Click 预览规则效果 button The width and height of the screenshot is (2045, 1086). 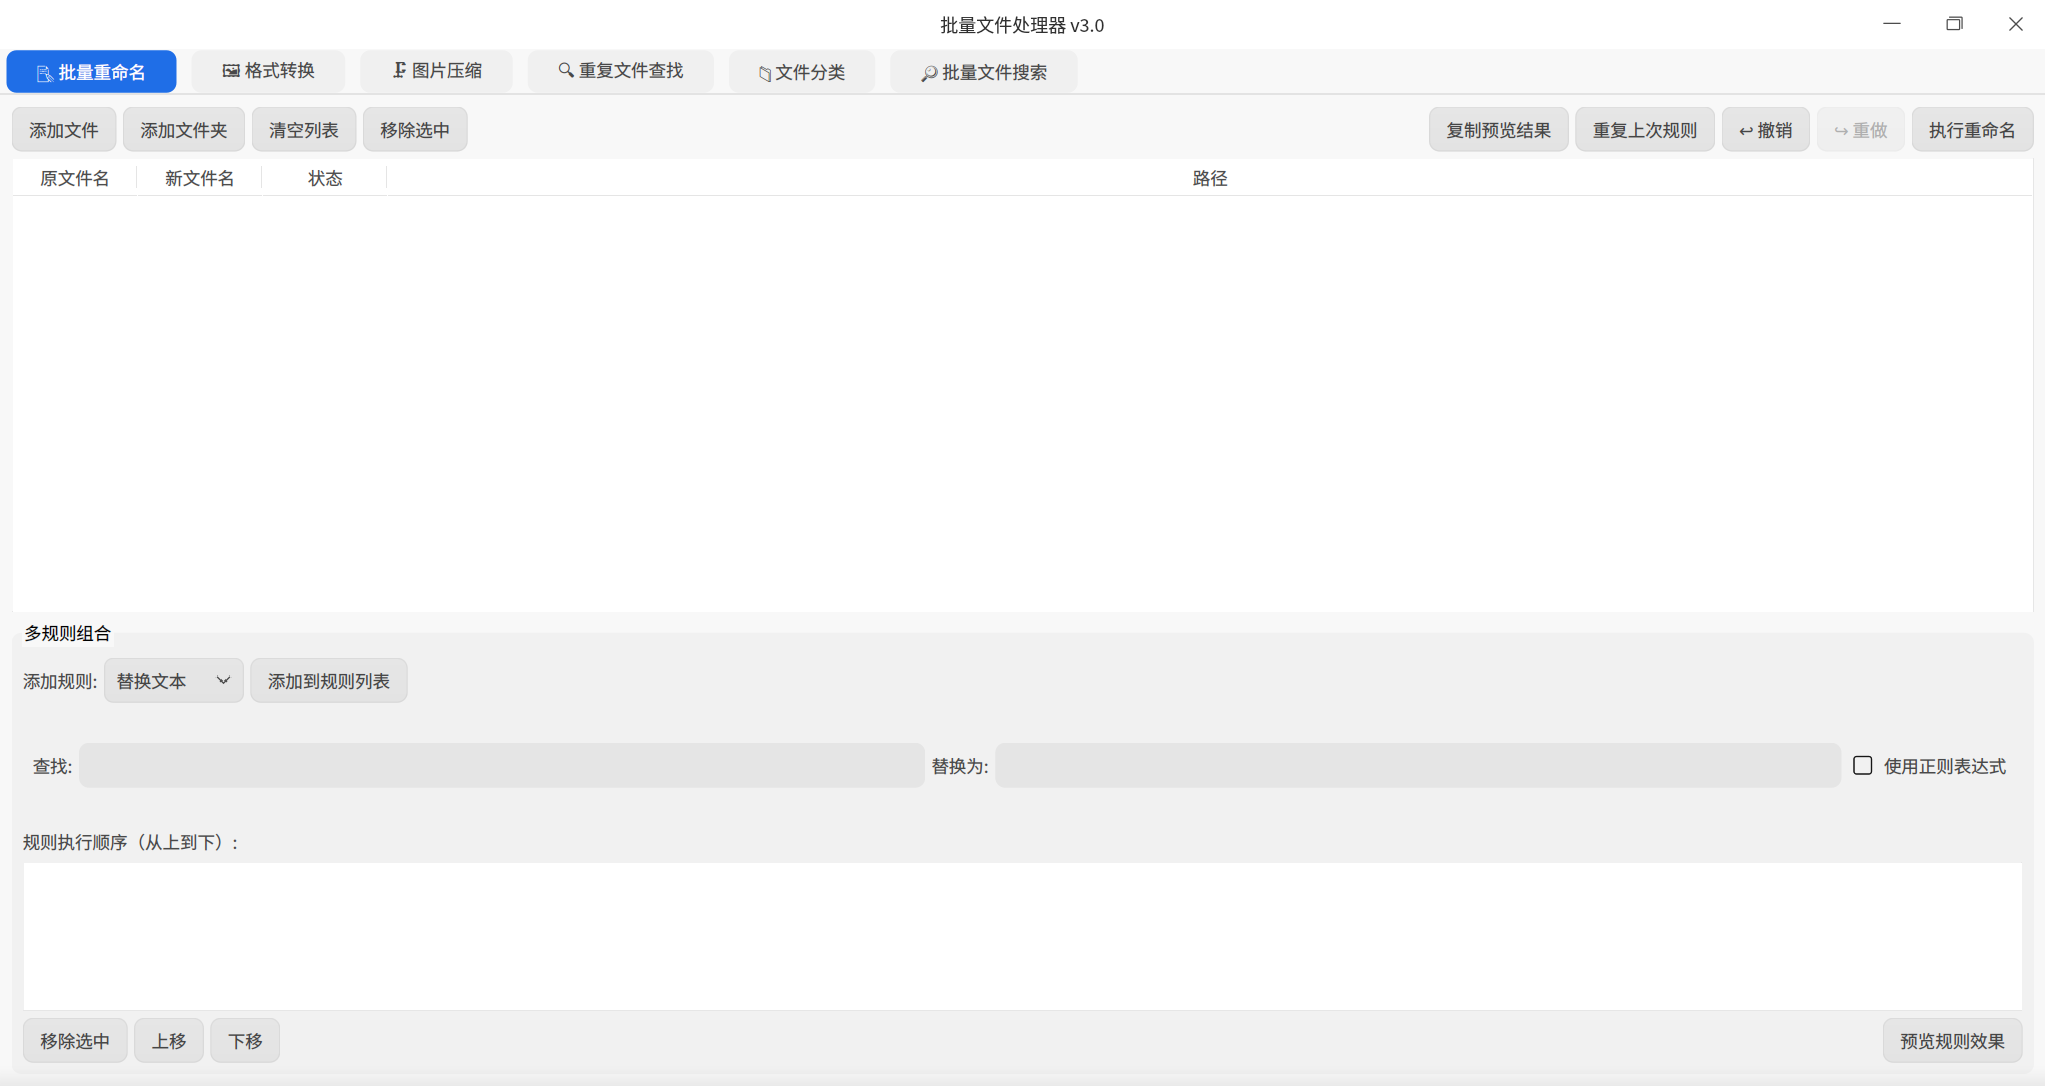click(1952, 1041)
